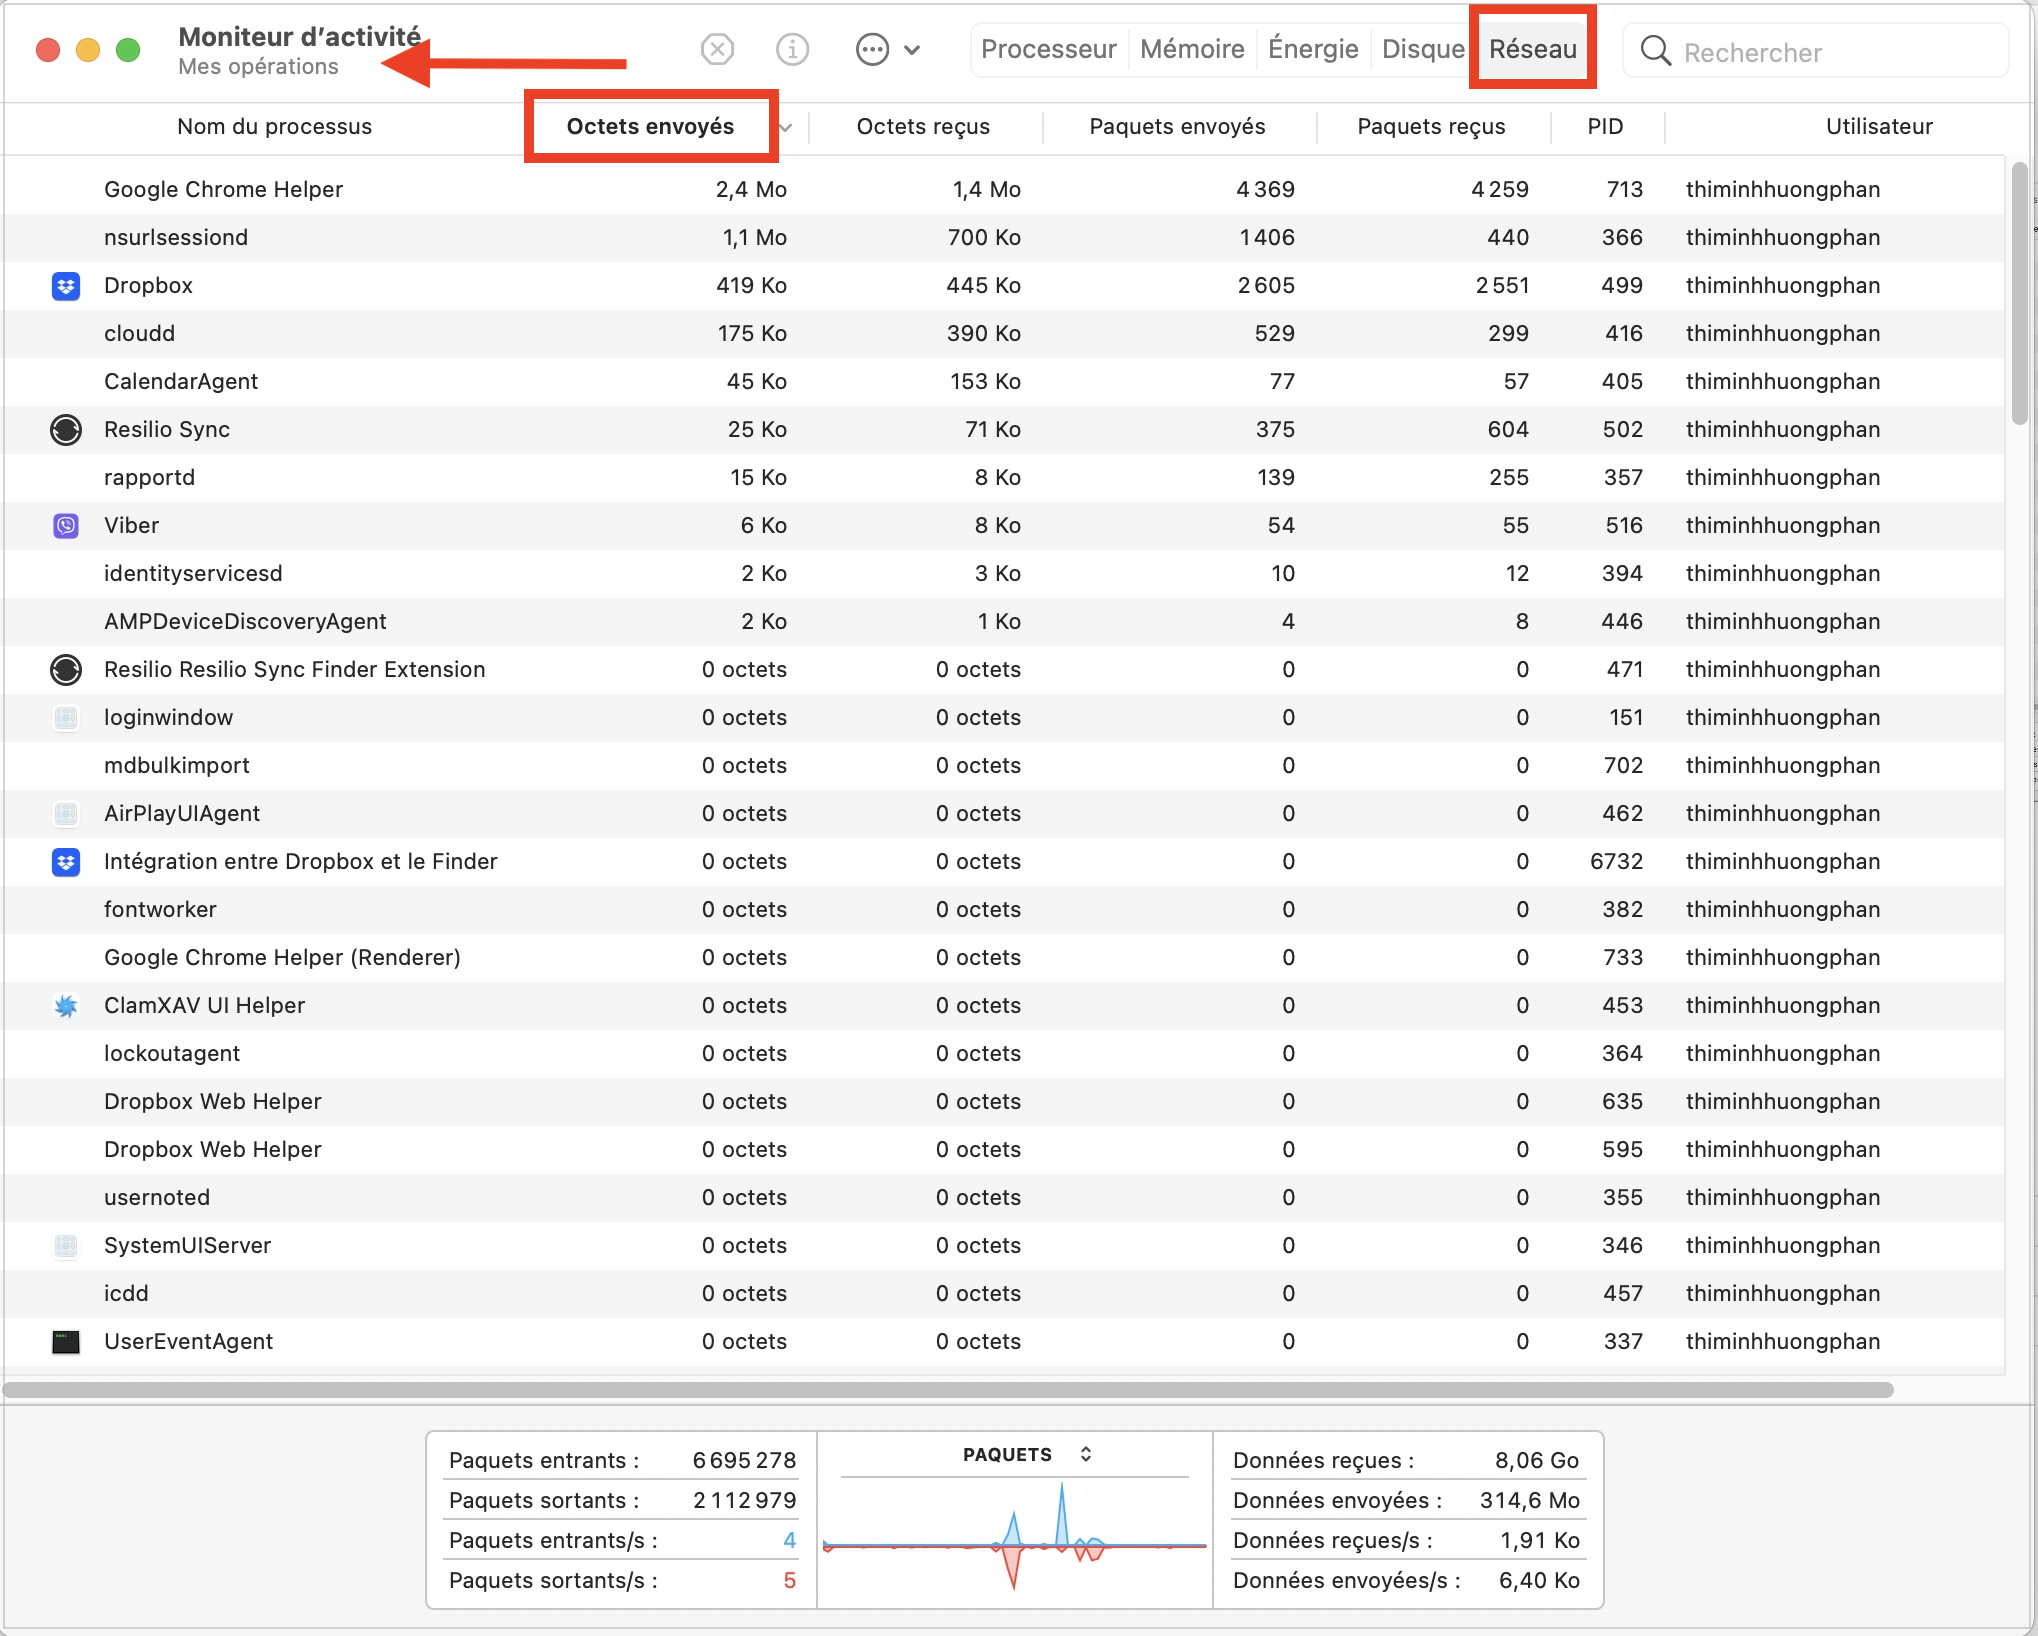Select the rapportd process row

[x=1004, y=478]
